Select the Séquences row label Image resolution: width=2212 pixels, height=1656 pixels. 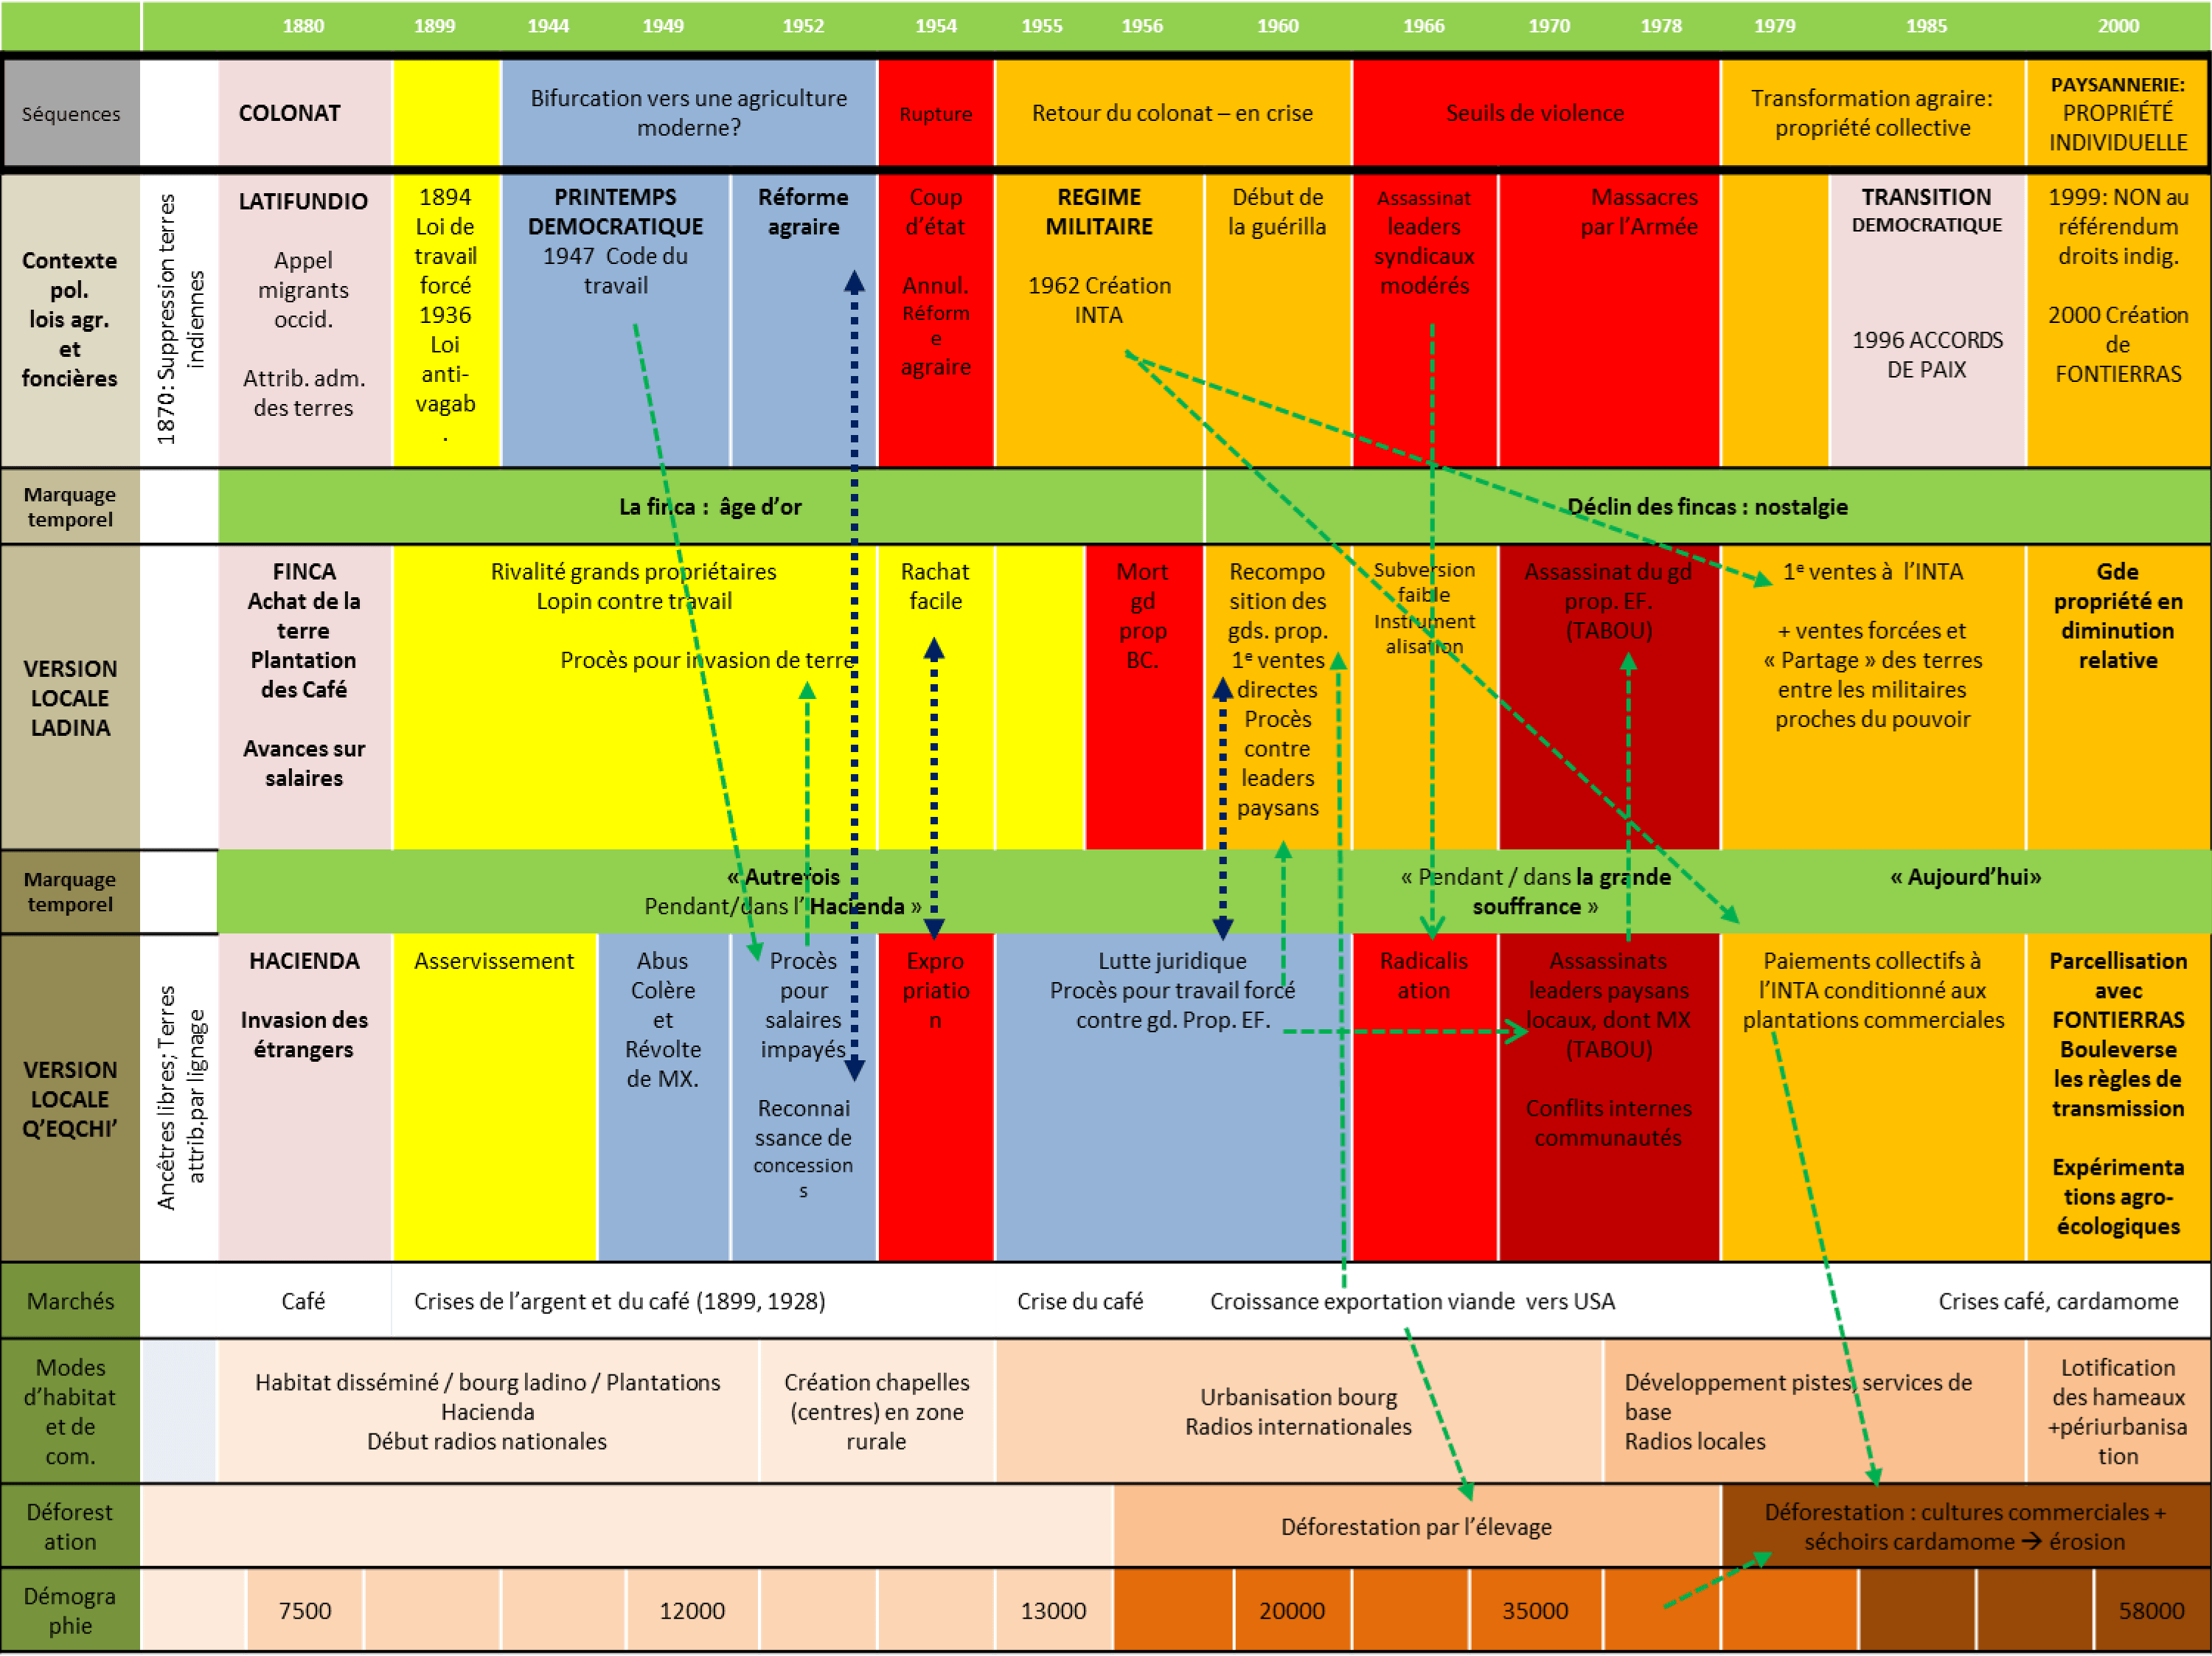point(71,113)
